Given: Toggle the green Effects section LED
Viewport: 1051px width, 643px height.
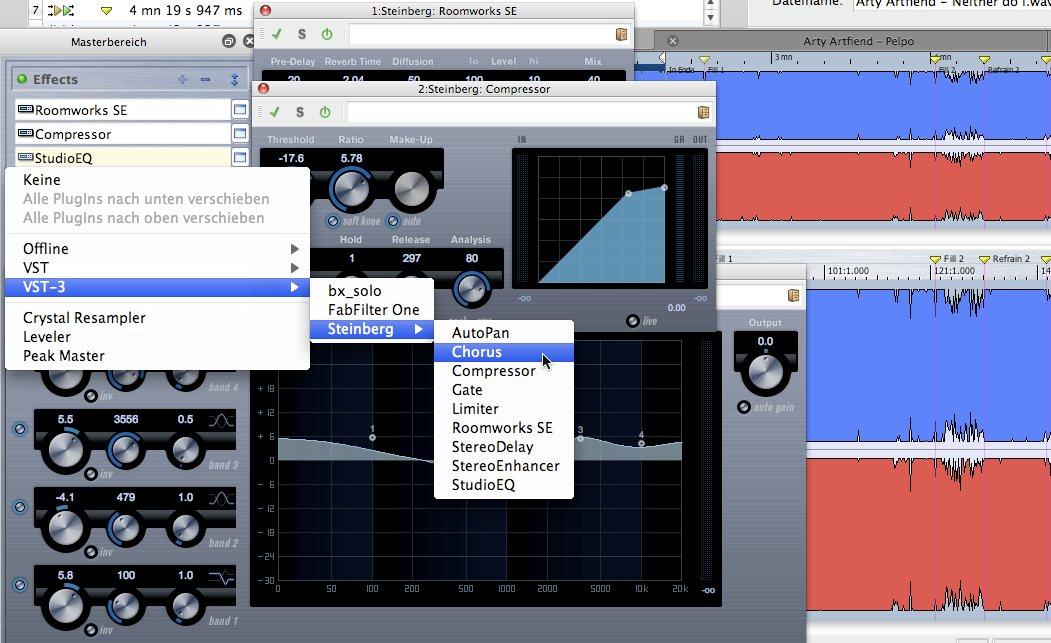Looking at the screenshot, I should [22, 79].
